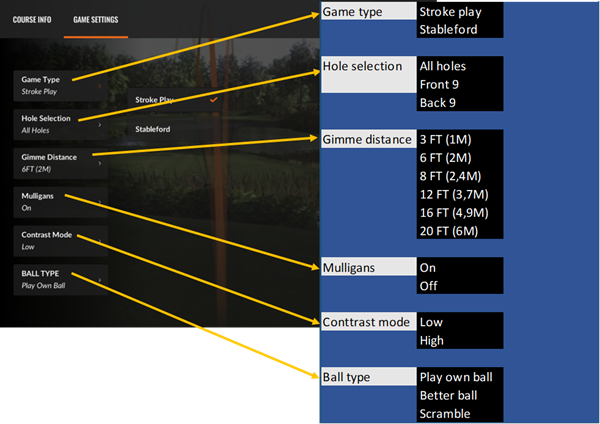Click the All Holes value text
This screenshot has width=600, height=424.
point(38,130)
